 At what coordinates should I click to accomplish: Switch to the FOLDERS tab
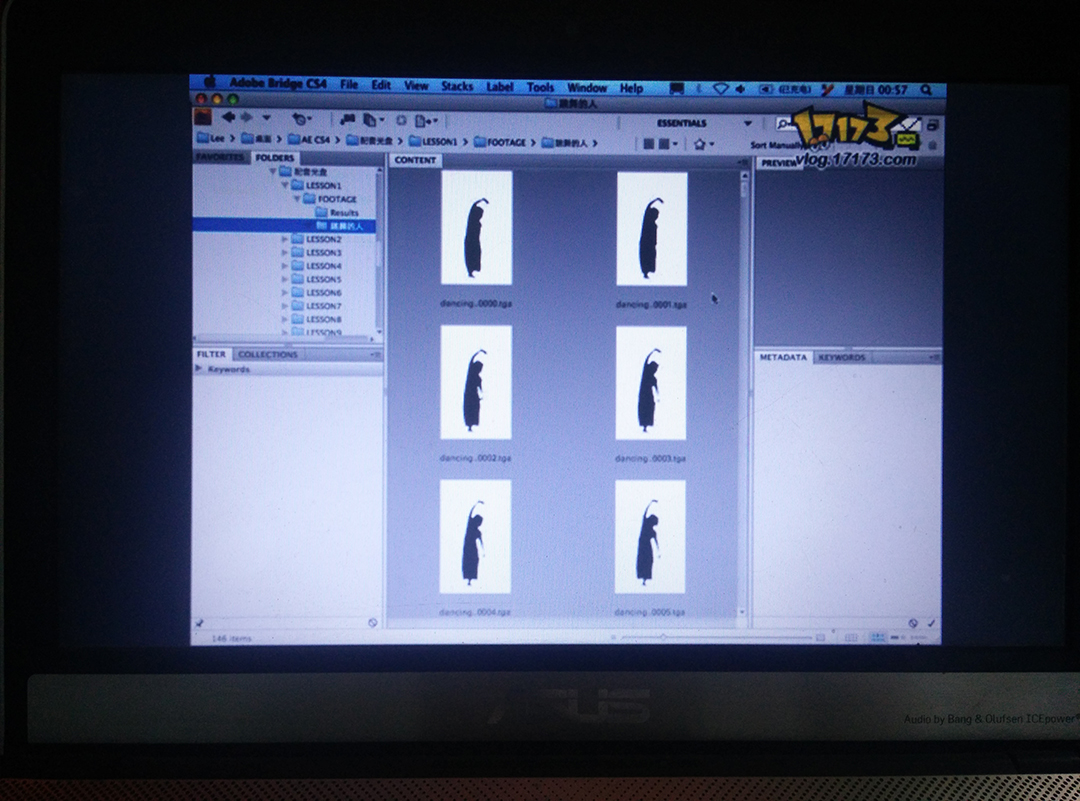[x=275, y=158]
